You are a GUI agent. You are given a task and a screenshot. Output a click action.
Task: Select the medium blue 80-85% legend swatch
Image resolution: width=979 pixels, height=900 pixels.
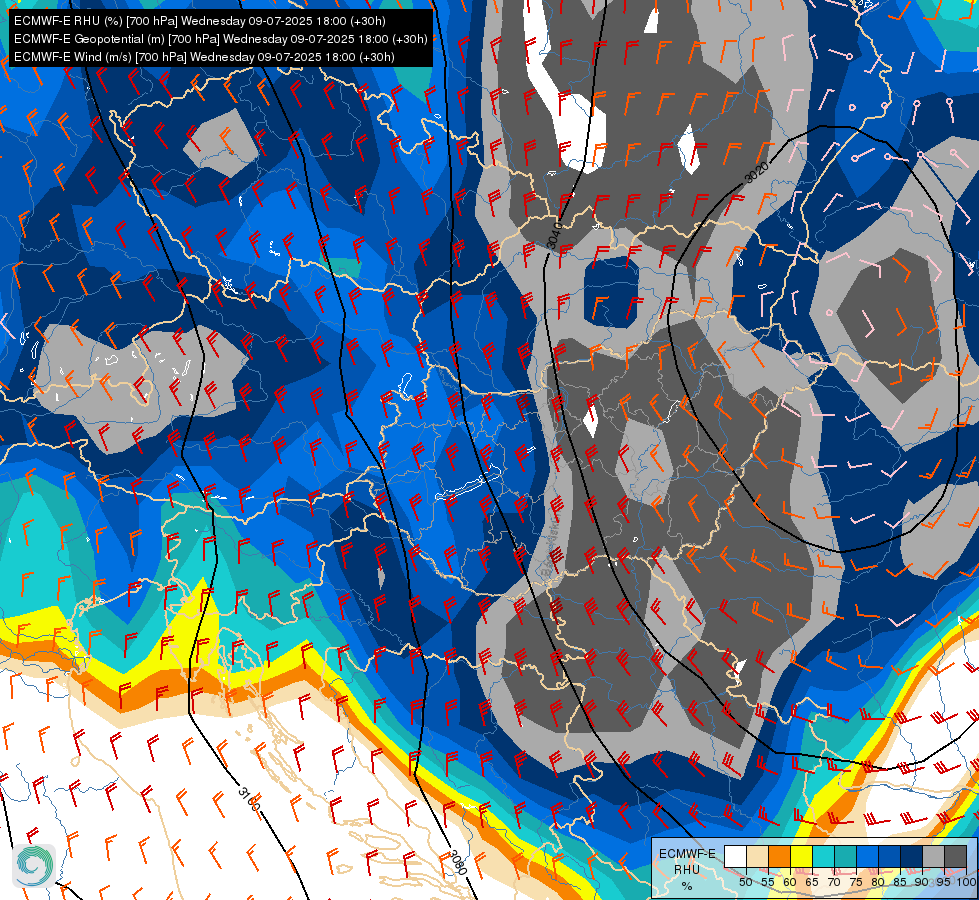[x=889, y=856]
